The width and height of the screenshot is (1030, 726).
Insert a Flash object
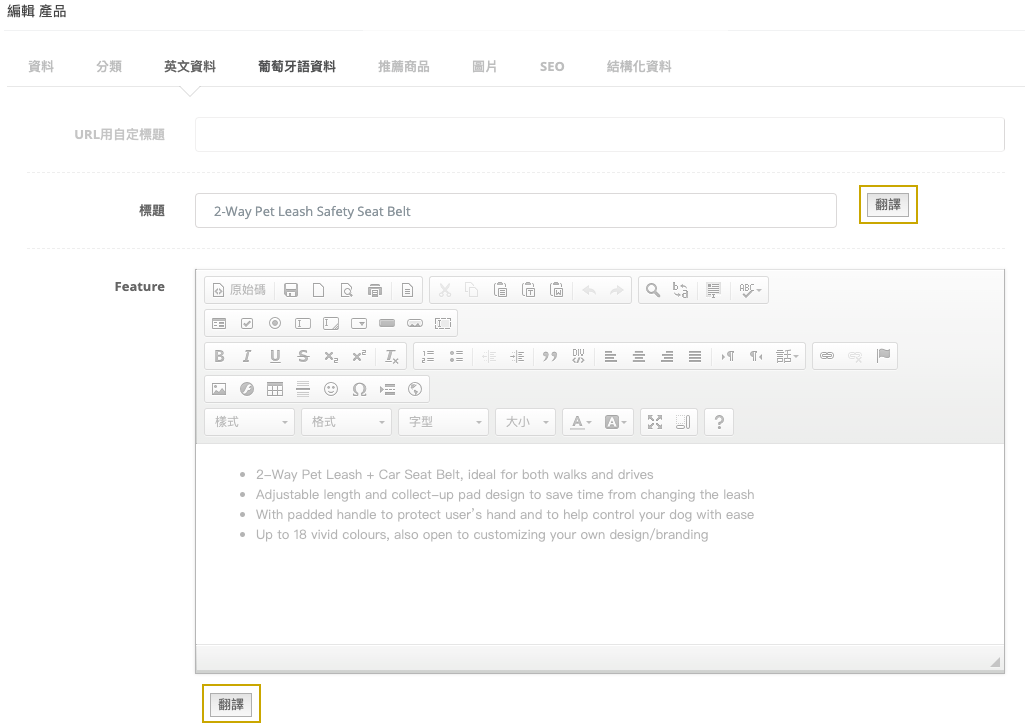pos(247,389)
